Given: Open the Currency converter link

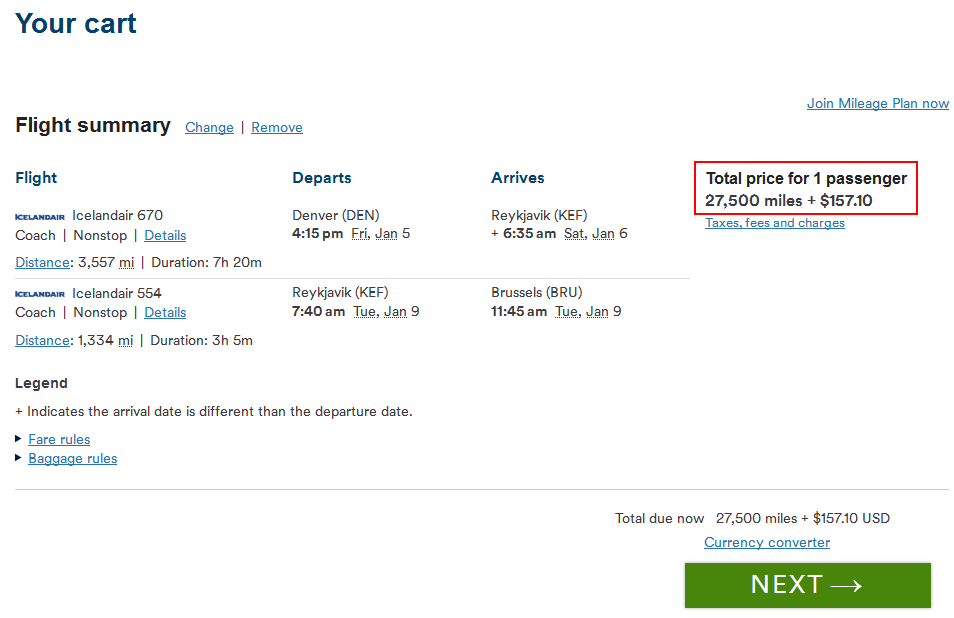Looking at the screenshot, I should pos(767,542).
